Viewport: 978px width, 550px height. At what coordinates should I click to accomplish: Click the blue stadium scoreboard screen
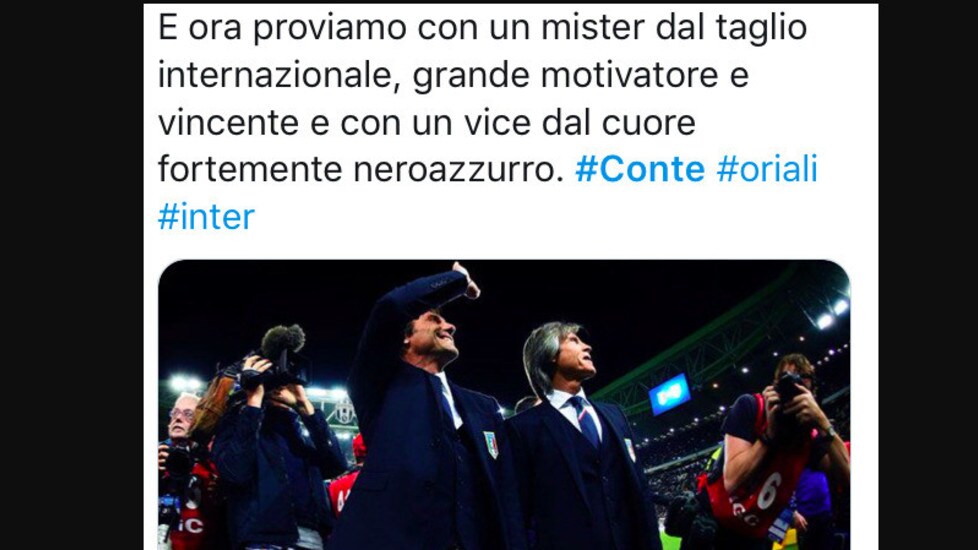(x=669, y=393)
